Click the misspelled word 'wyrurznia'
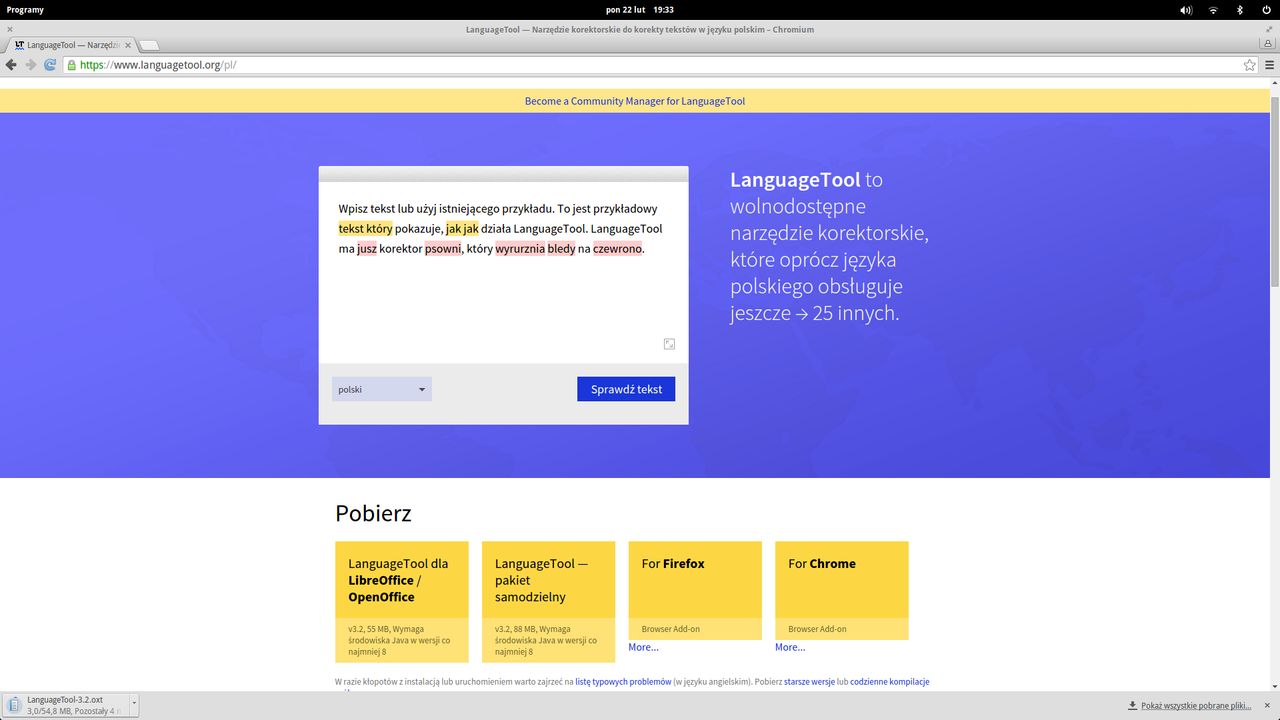Screen dimensions: 1280x720 (x=520, y=249)
